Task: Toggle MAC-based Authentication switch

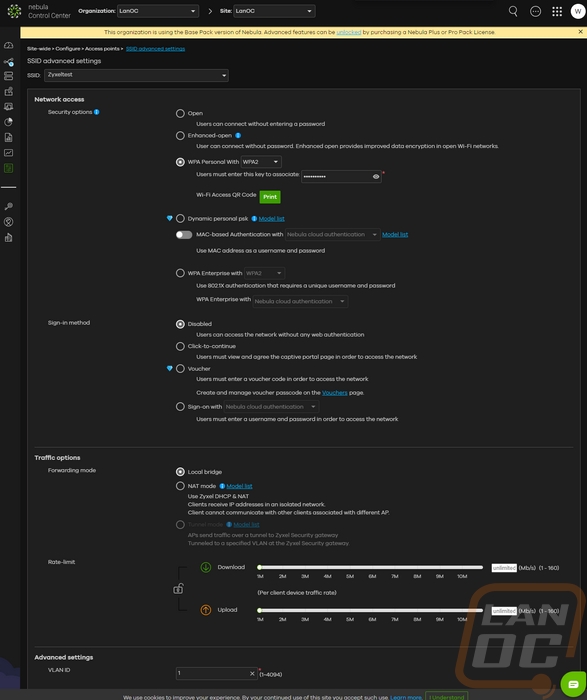Action: (184, 234)
